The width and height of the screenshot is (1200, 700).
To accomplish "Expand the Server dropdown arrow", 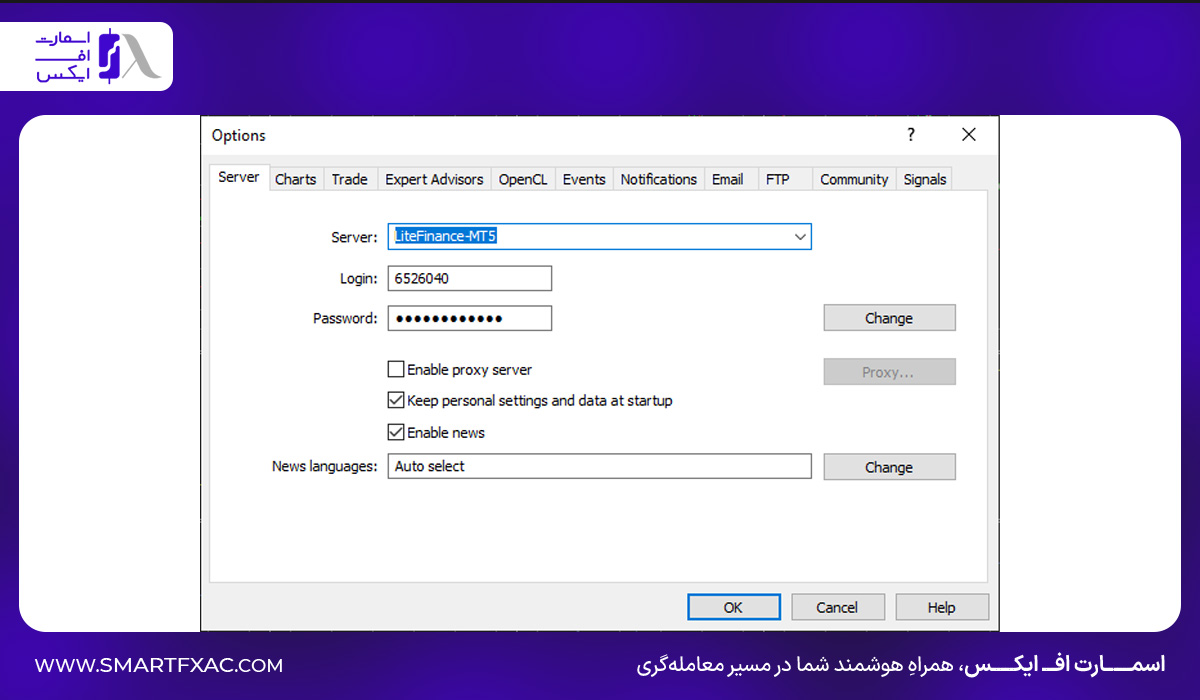I will pyautogui.click(x=800, y=237).
